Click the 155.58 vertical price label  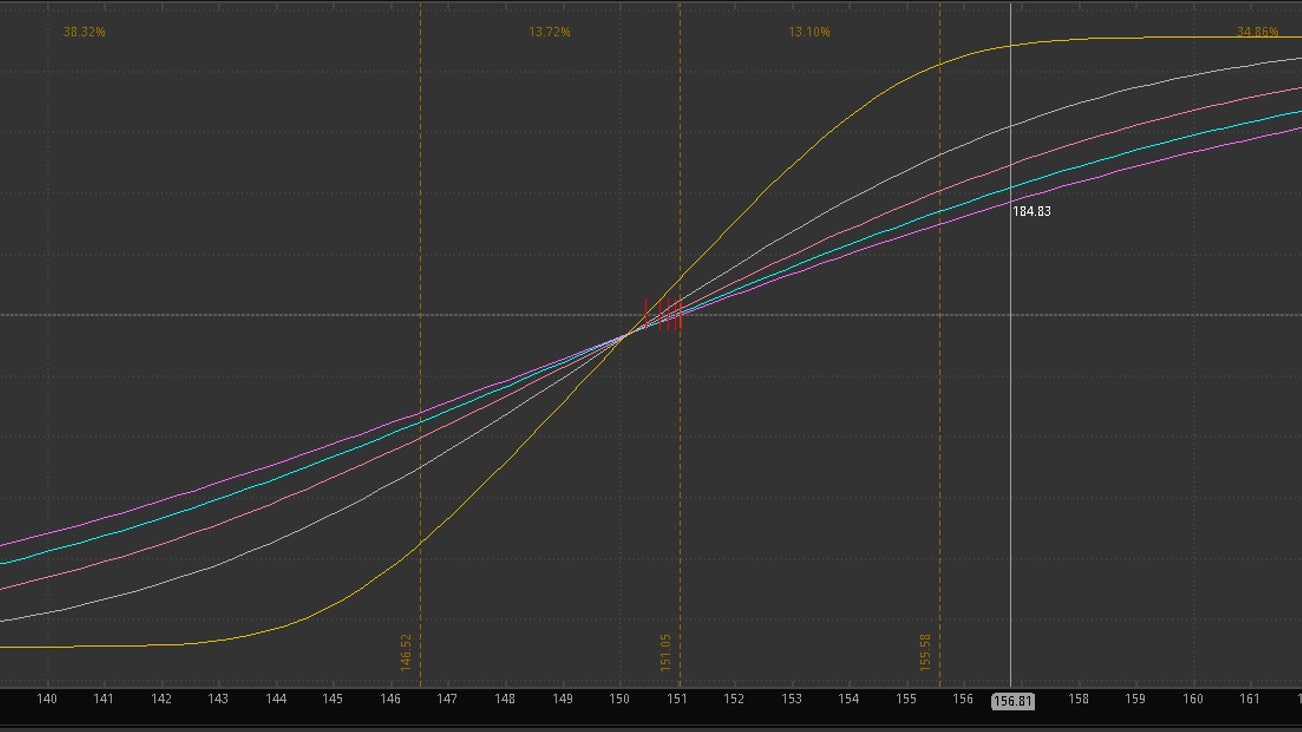click(x=926, y=652)
